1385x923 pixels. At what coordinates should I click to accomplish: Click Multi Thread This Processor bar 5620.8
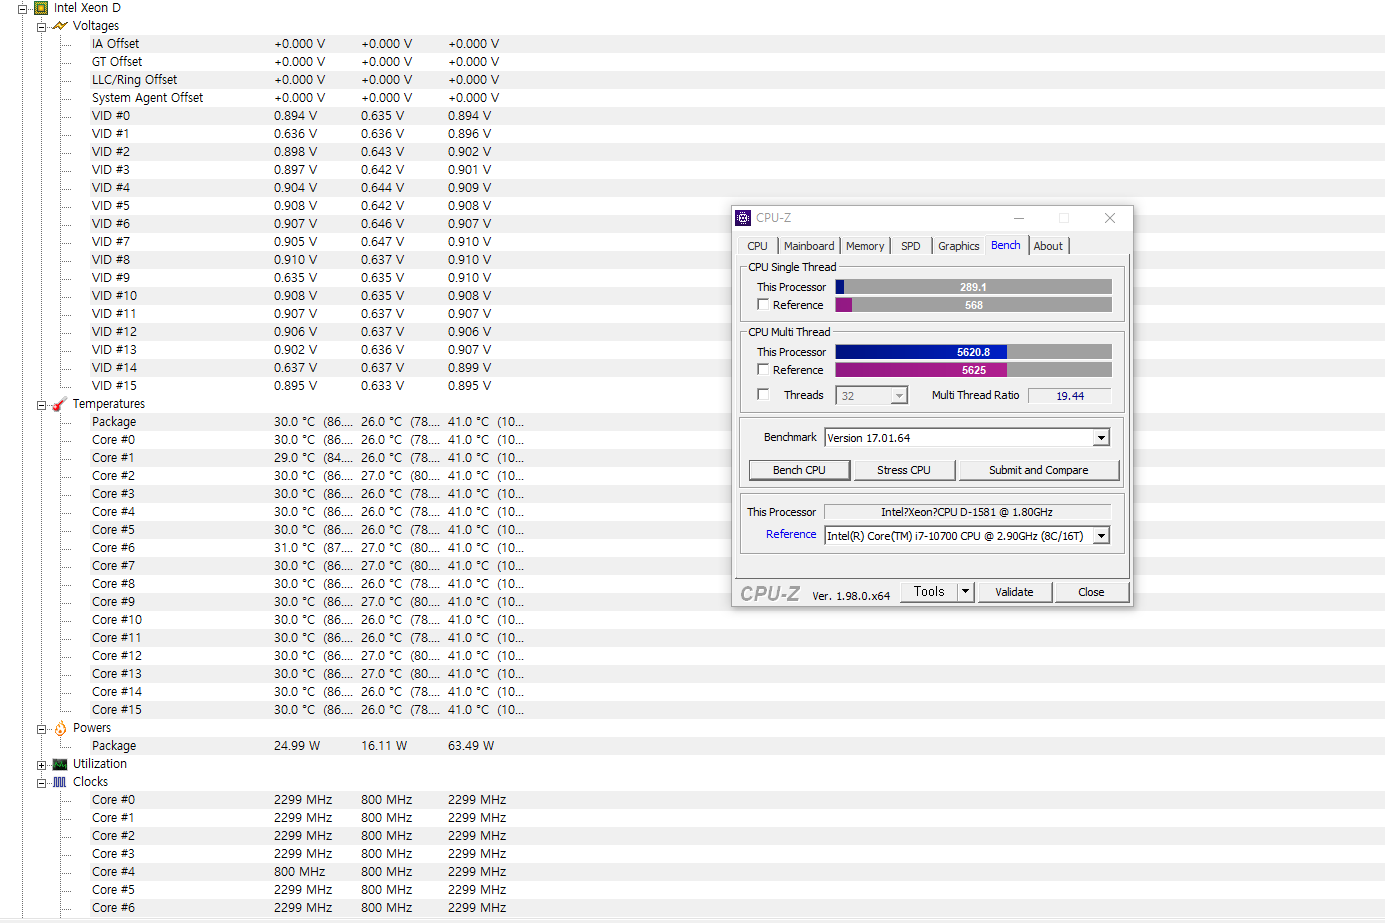point(974,352)
